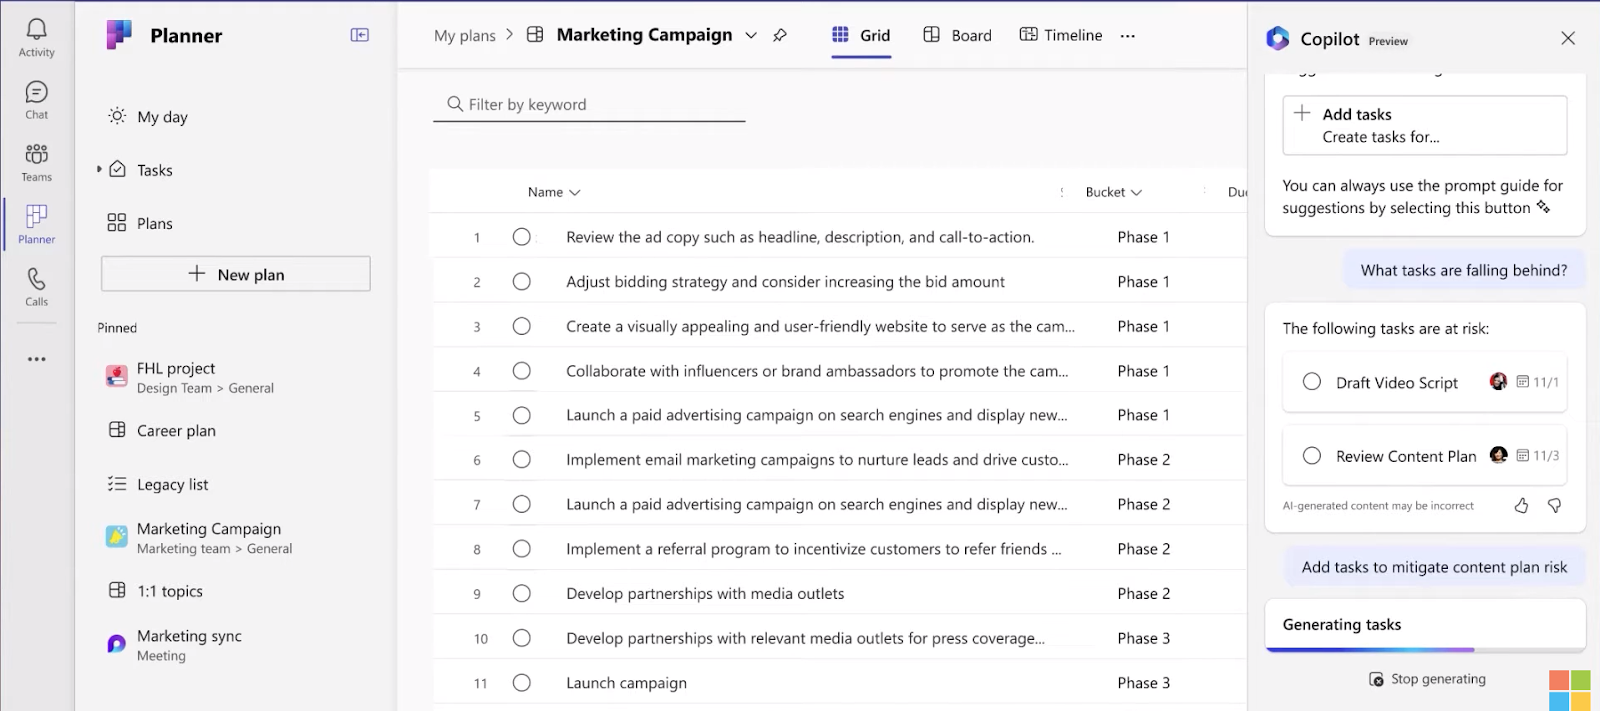Image resolution: width=1600 pixels, height=711 pixels.
Task: Expand the Tasks tree item arrow
Action: pos(99,169)
